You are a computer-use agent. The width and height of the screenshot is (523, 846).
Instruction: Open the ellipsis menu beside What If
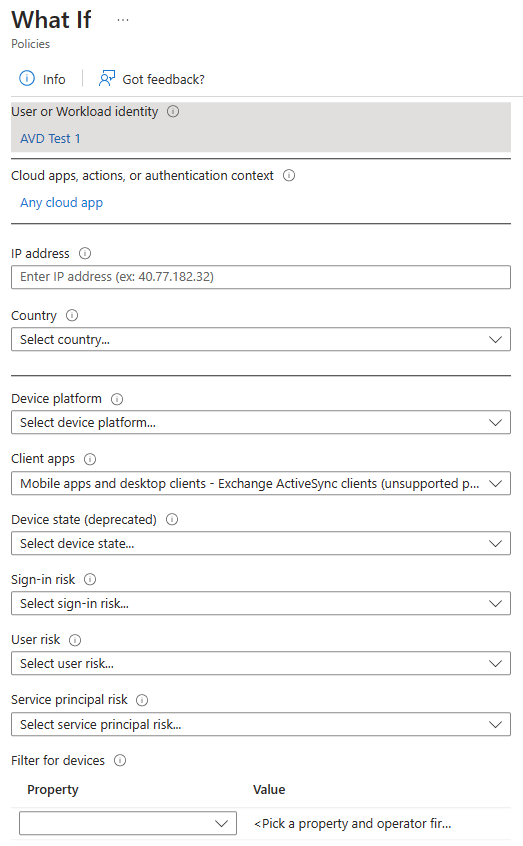[123, 20]
